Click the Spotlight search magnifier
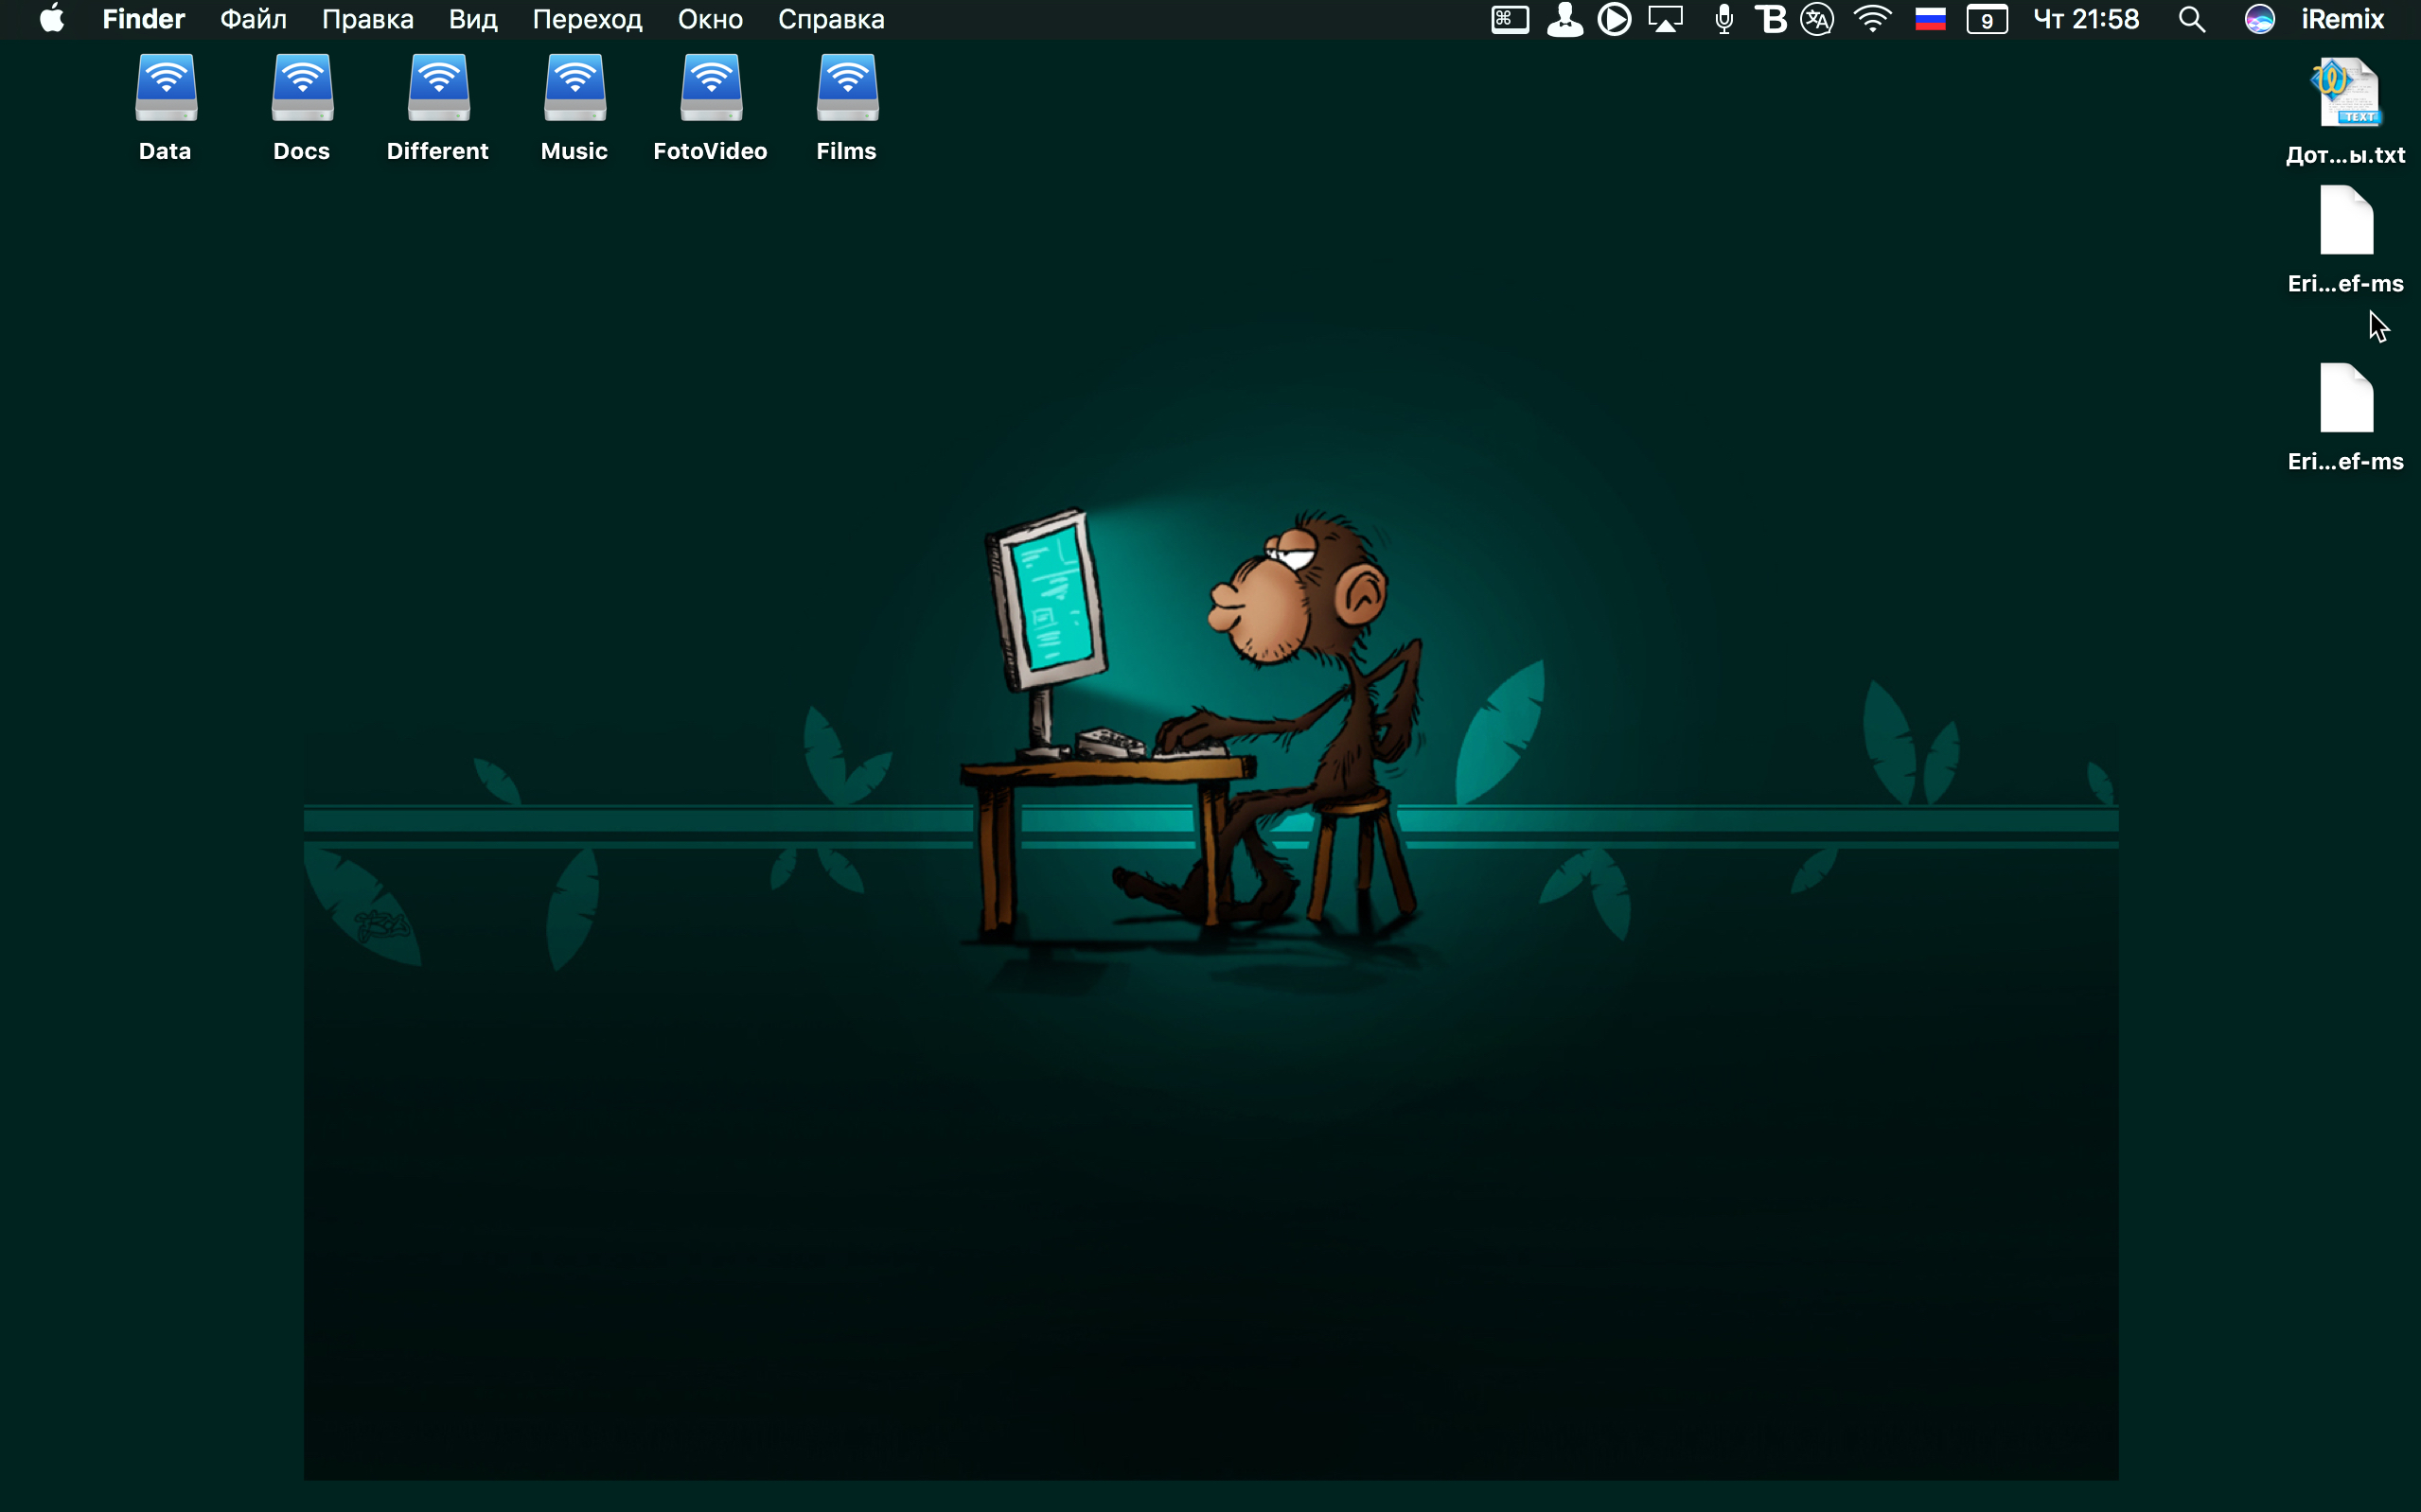This screenshot has height=1512, width=2421. click(2191, 19)
